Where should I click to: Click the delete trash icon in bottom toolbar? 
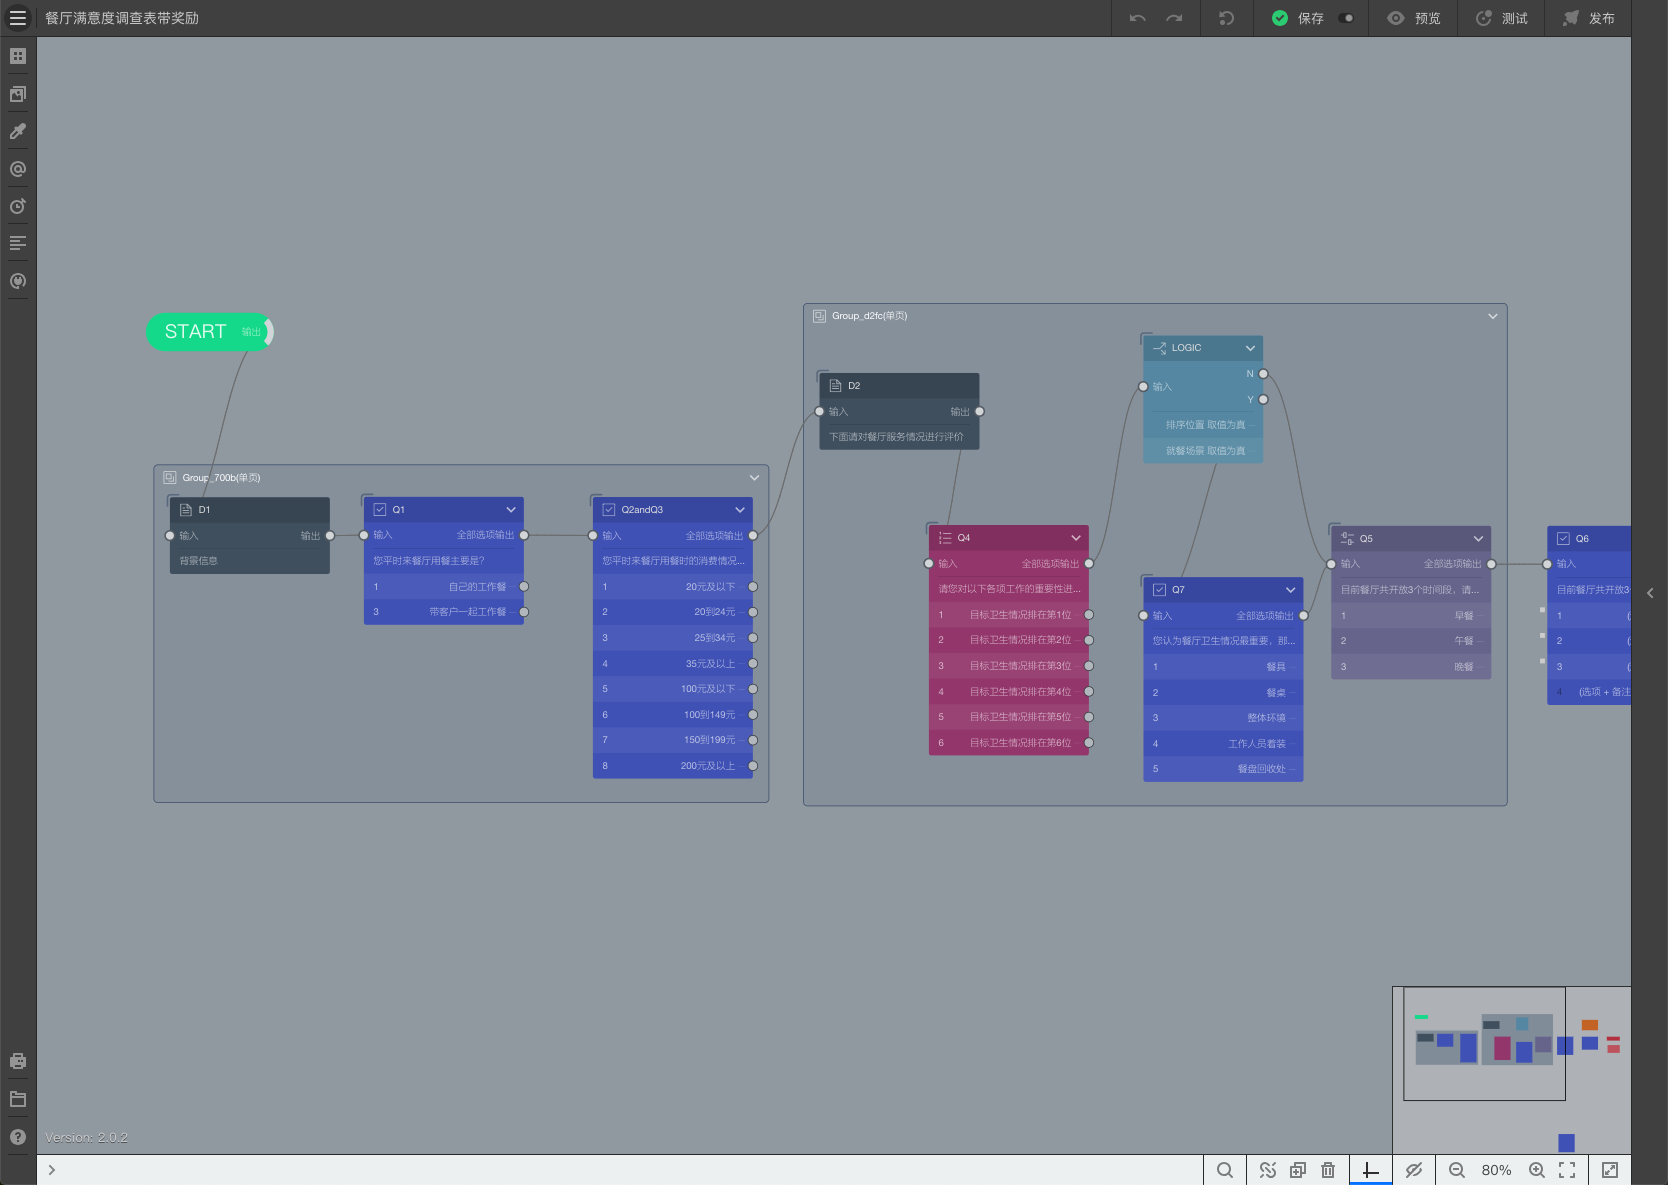1328,1170
